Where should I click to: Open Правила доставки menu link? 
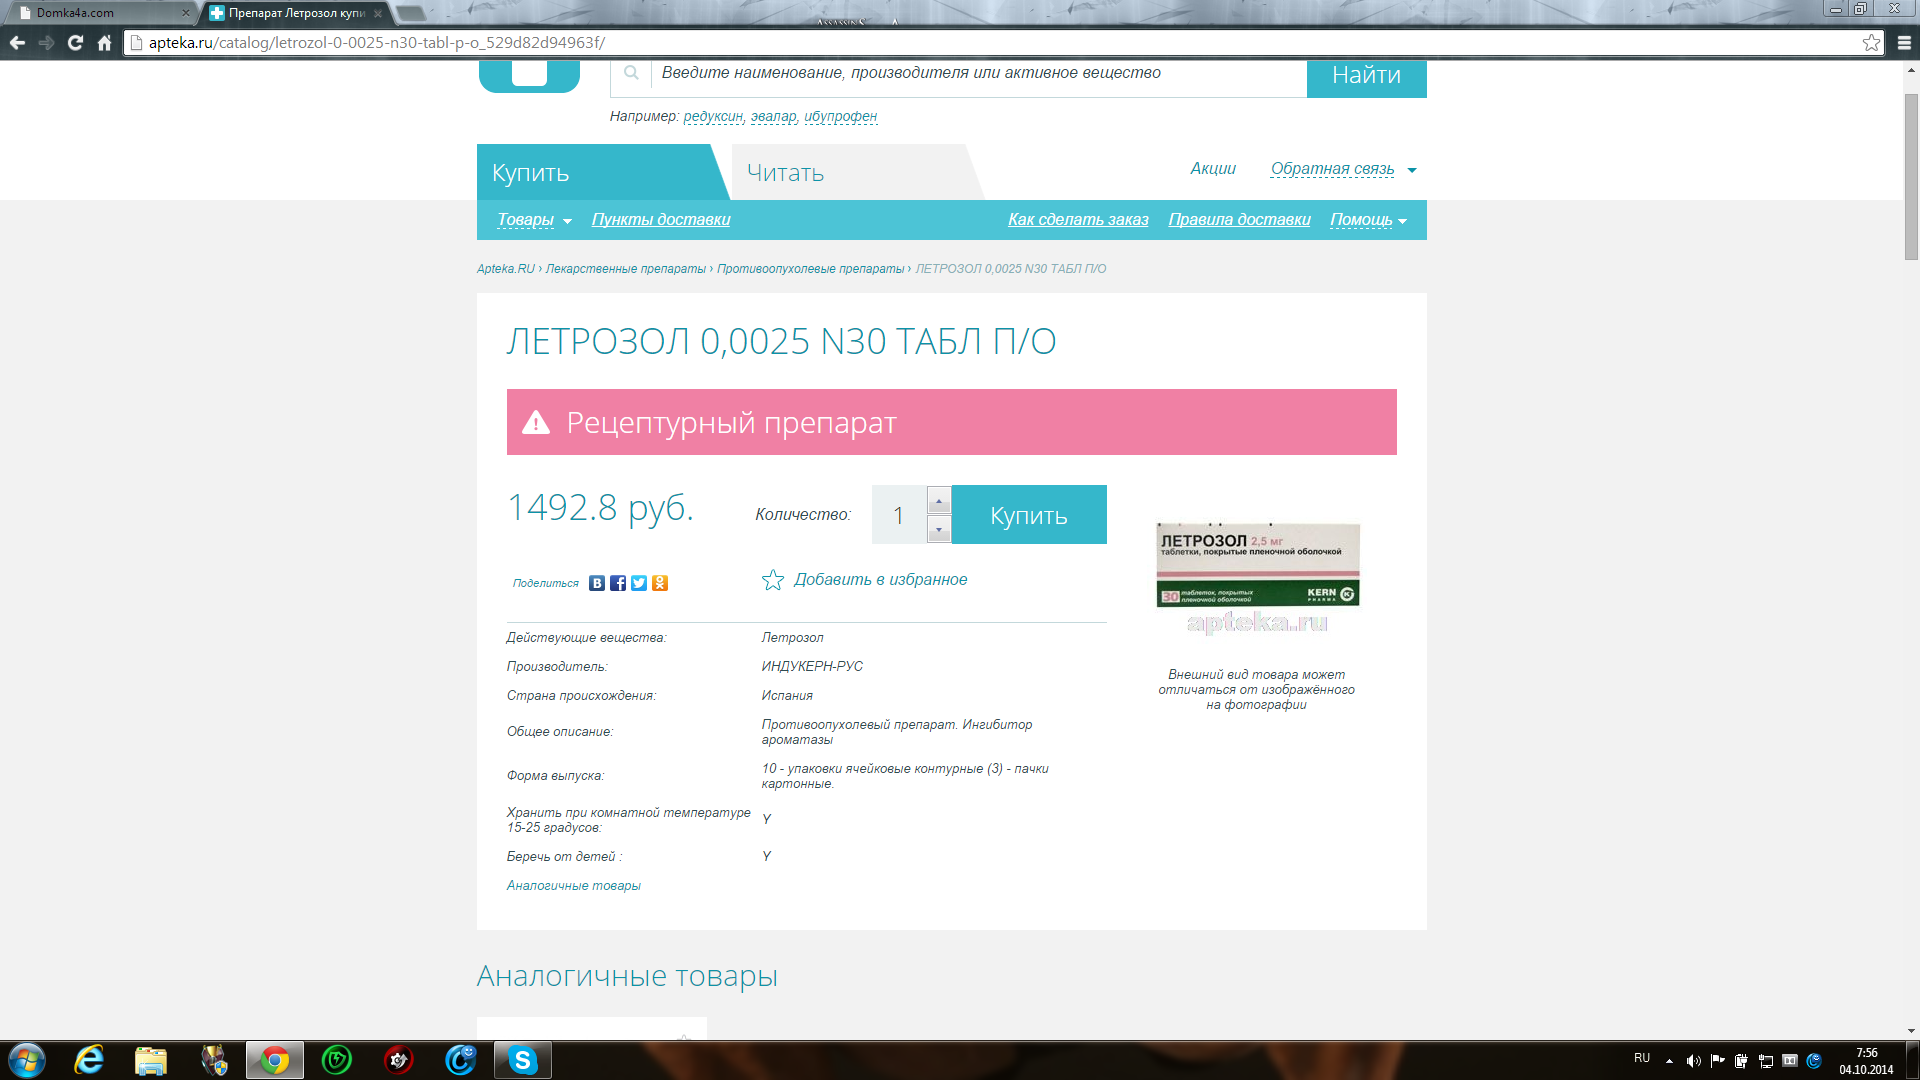point(1239,220)
